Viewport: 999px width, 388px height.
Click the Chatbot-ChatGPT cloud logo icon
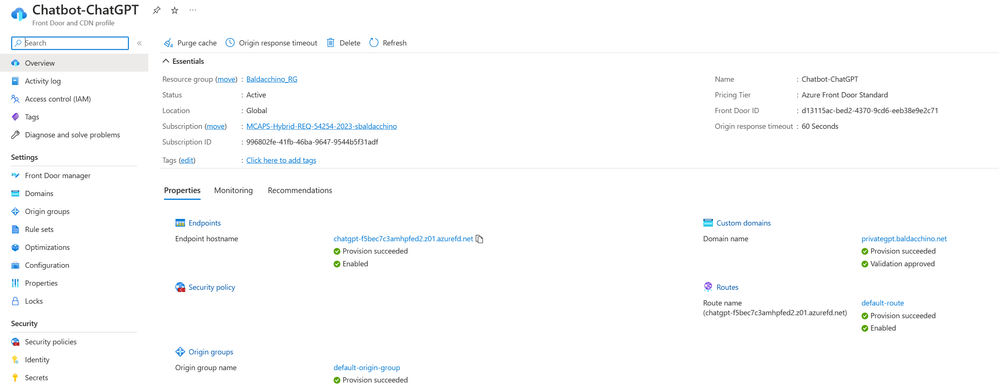18,14
